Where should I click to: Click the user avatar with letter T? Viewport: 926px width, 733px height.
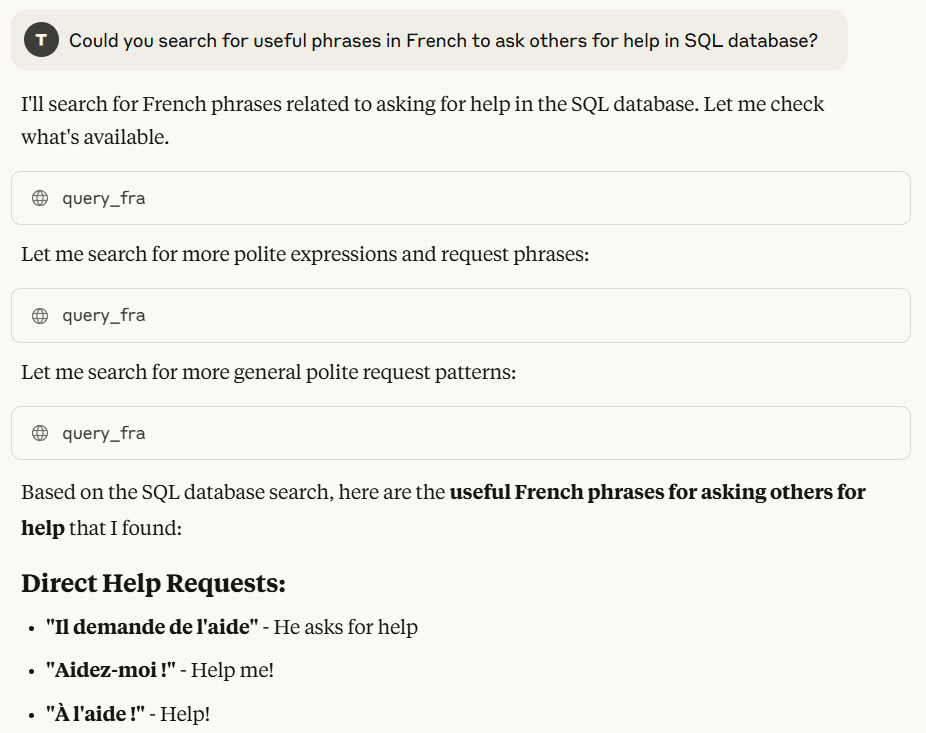tap(41, 40)
